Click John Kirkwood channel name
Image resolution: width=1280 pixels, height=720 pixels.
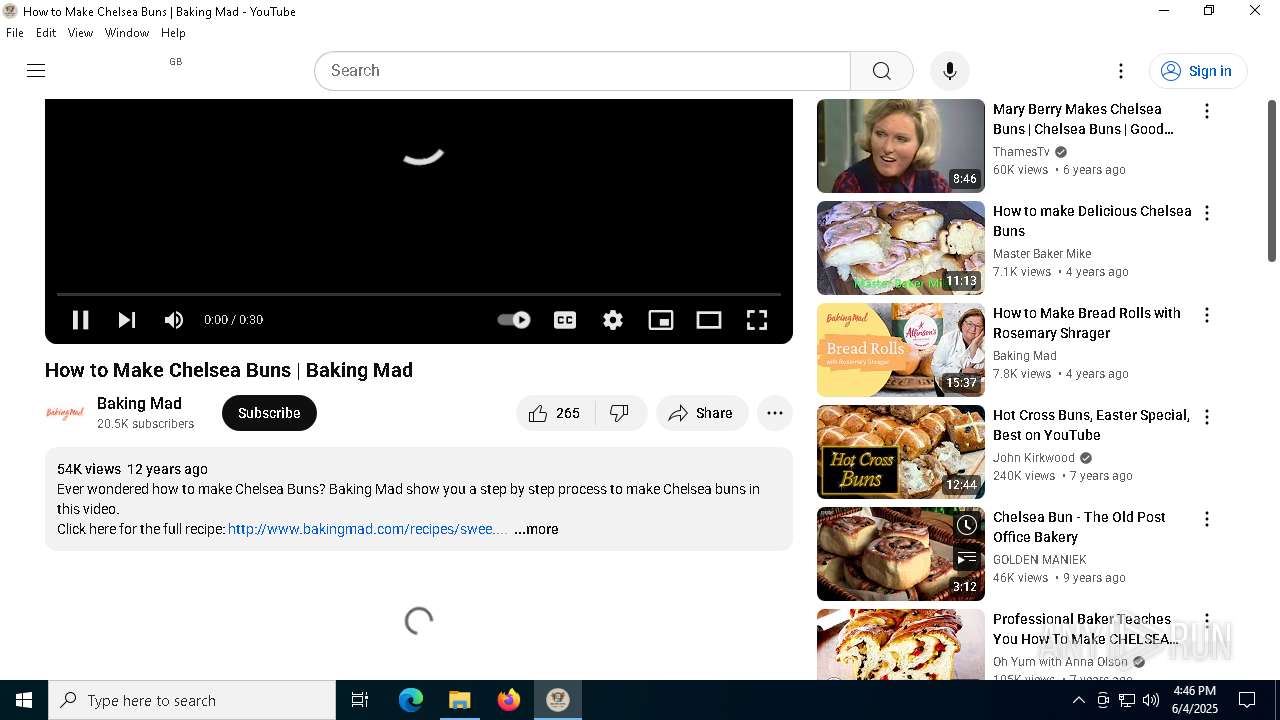pos(1034,458)
